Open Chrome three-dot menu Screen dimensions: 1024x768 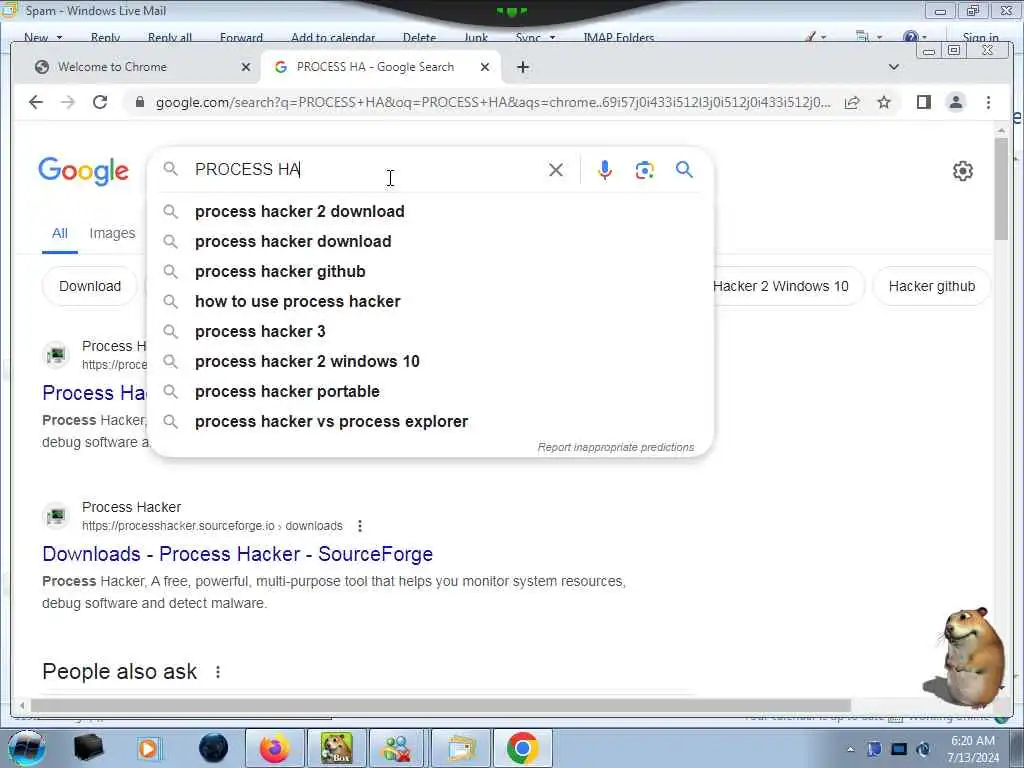[988, 103]
